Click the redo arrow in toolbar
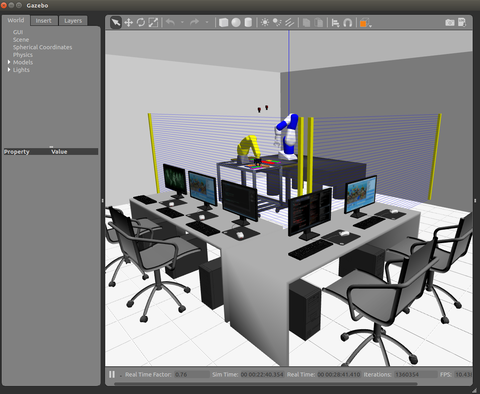Image resolution: width=480 pixels, height=394 pixels. click(194, 22)
